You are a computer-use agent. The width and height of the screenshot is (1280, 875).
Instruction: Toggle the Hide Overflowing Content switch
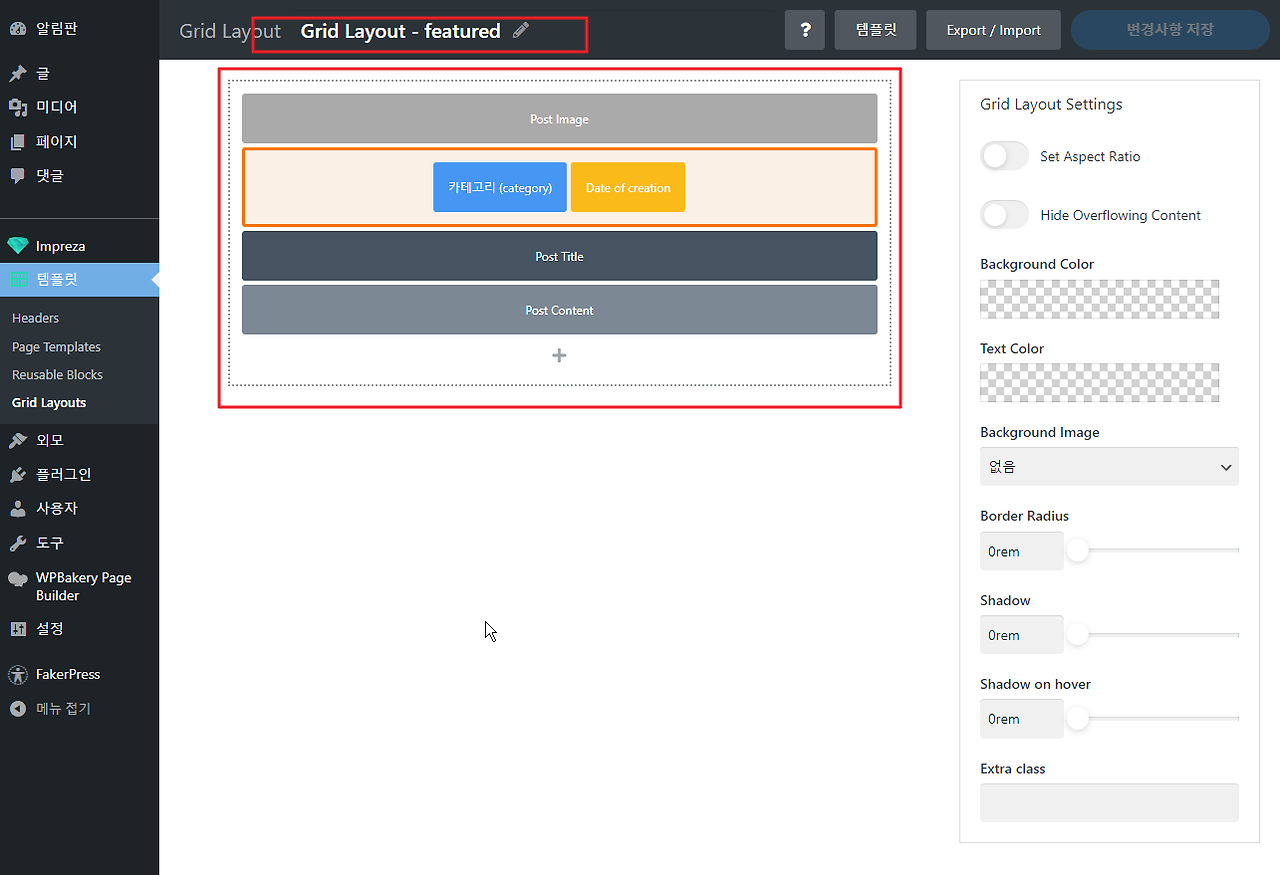[x=1004, y=215]
